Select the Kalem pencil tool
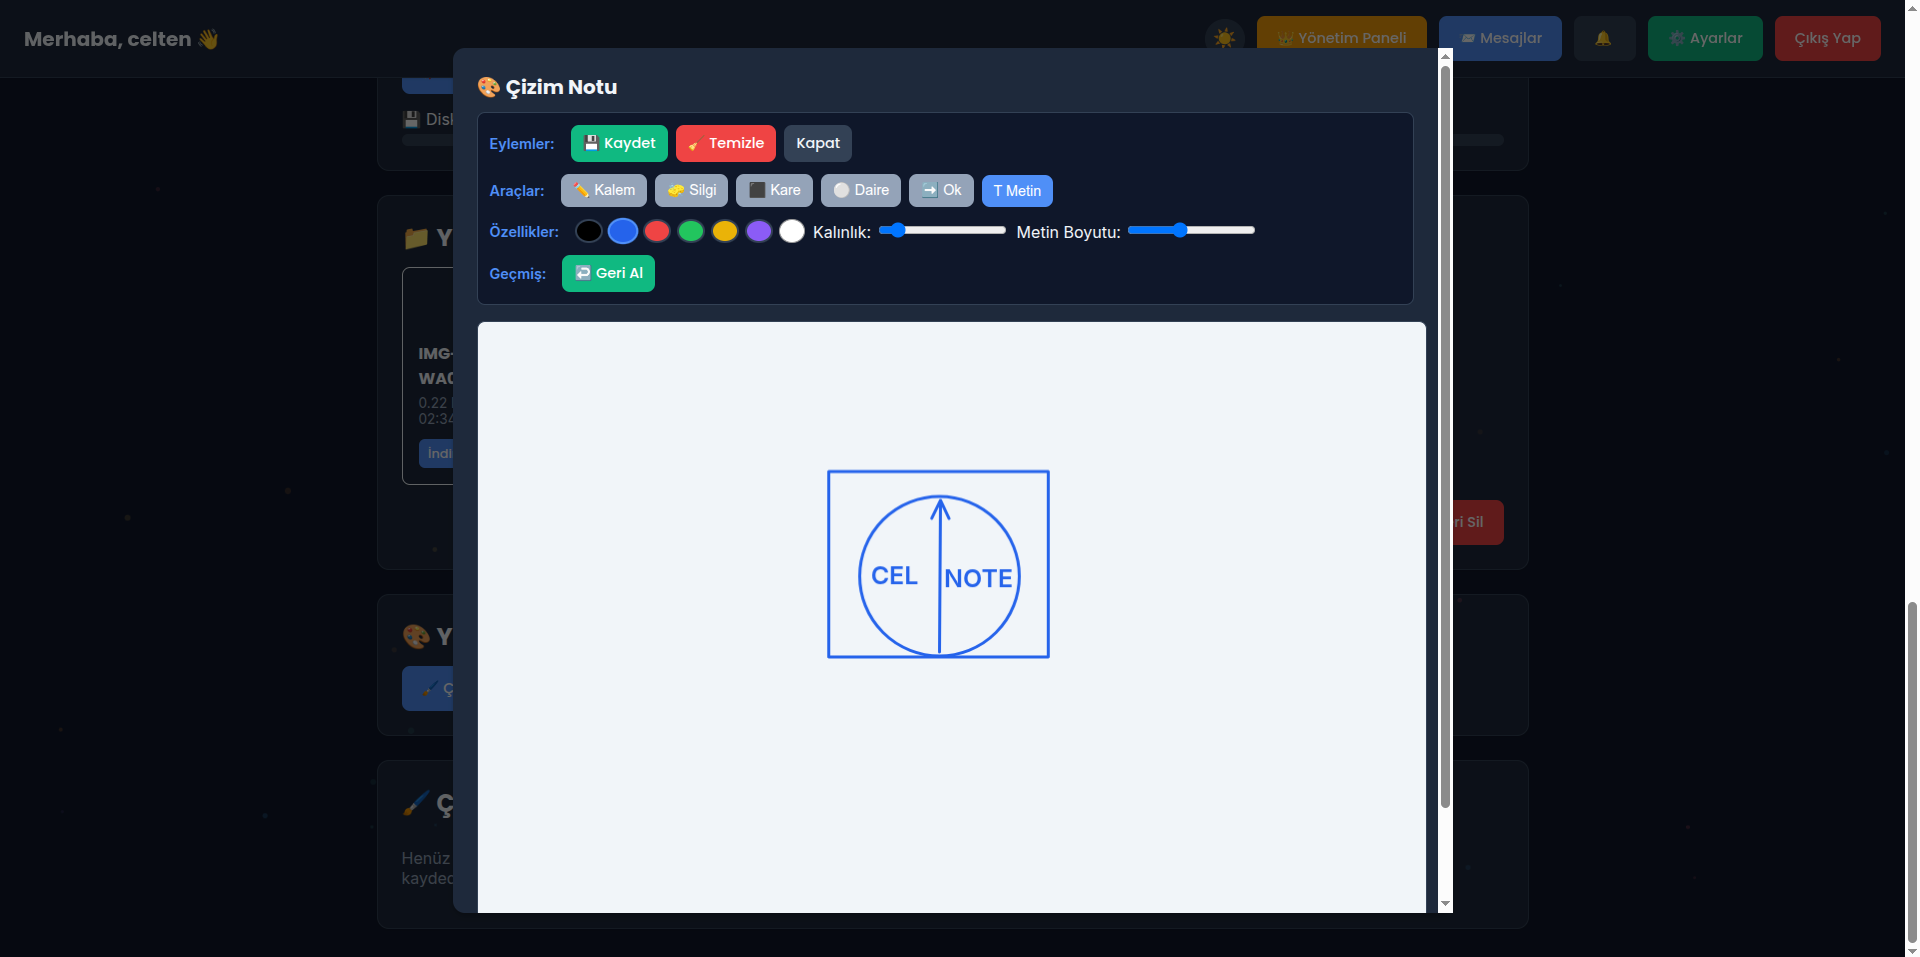1920x957 pixels. point(603,191)
